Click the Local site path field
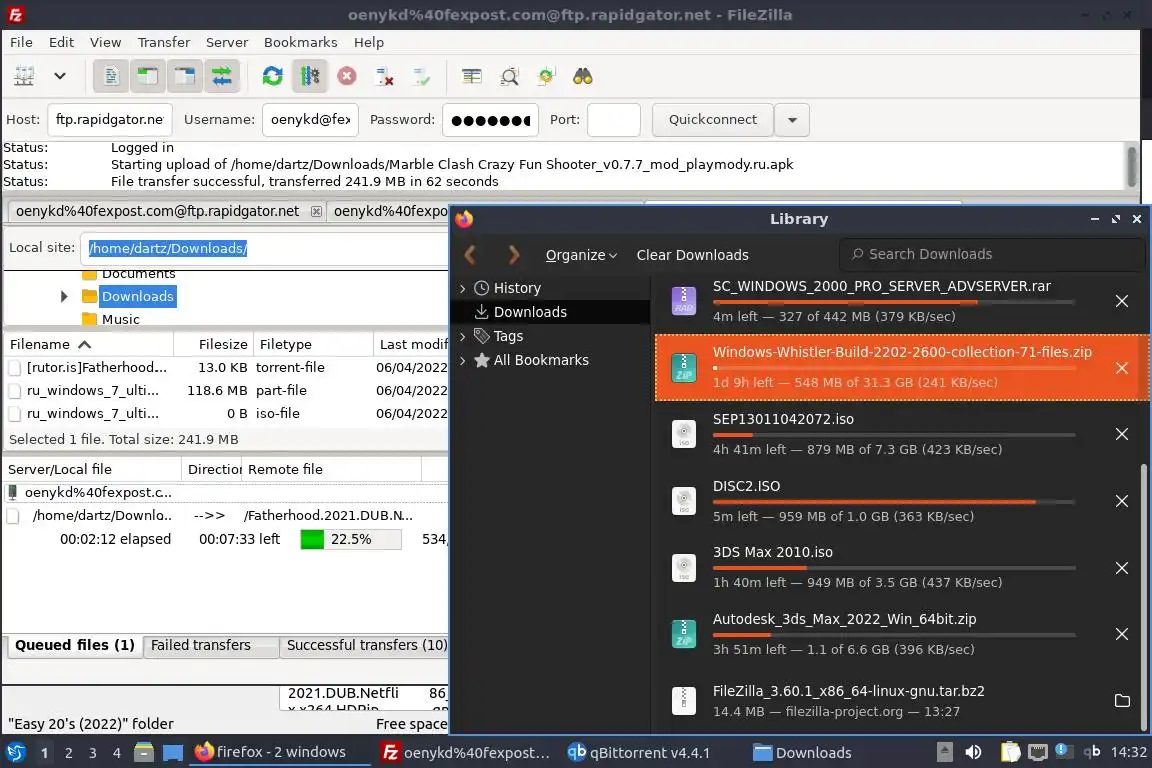 coord(266,248)
